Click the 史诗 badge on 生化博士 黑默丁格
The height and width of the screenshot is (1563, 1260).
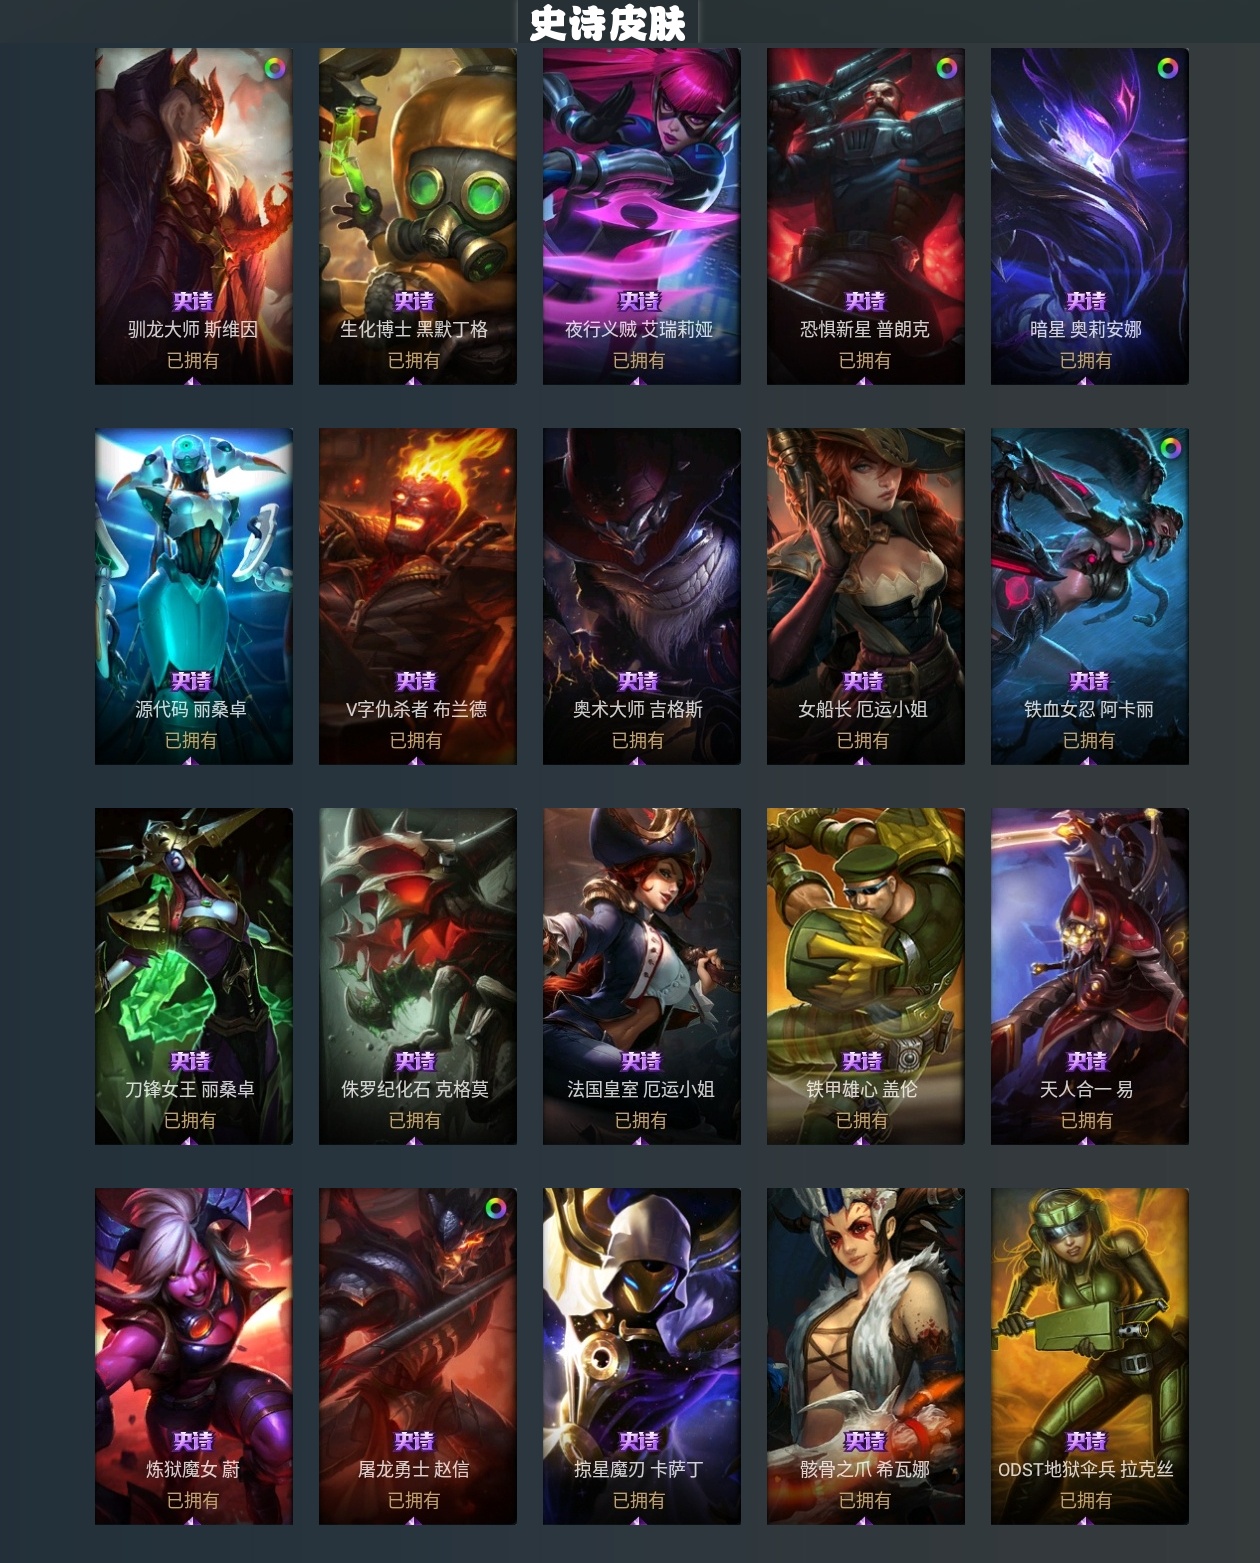point(414,301)
